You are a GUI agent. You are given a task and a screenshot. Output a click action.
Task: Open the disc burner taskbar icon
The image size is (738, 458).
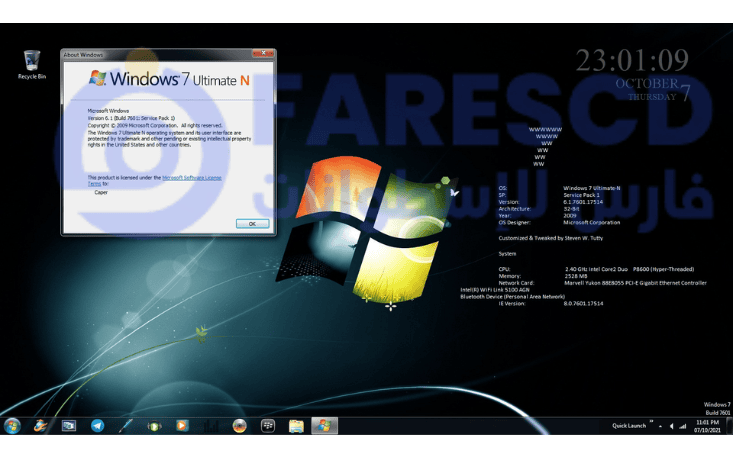tap(240, 426)
